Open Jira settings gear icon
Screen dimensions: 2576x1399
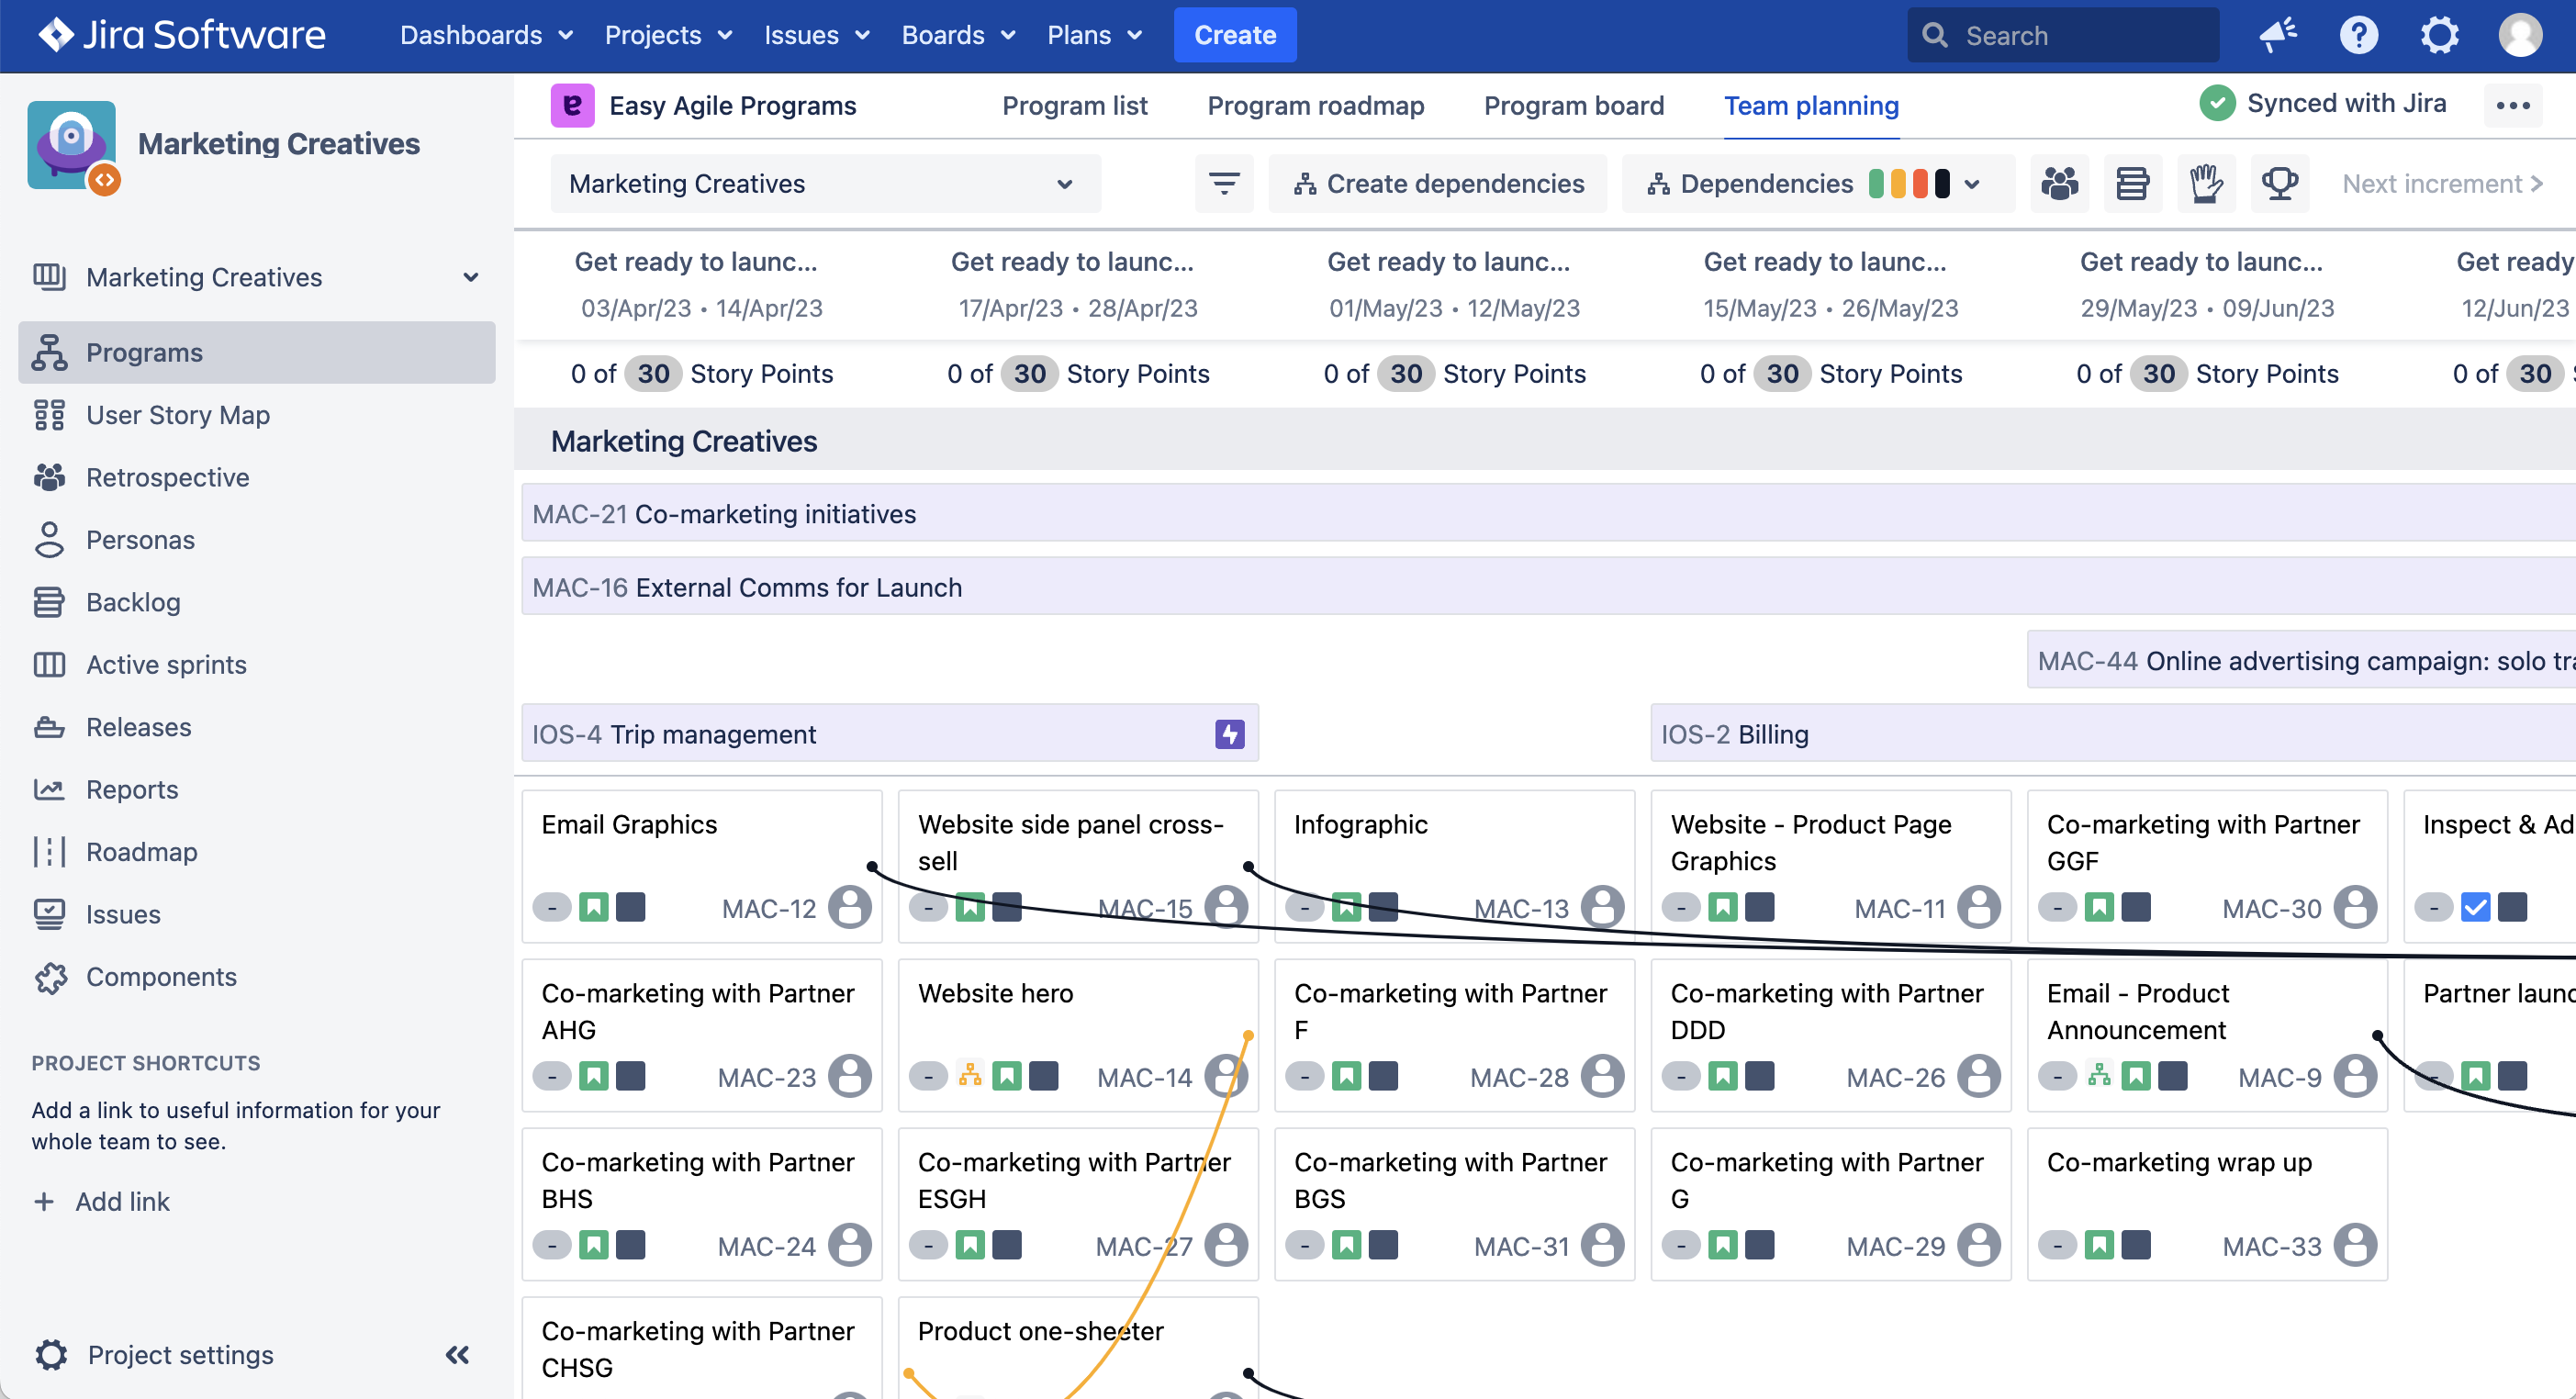(x=2439, y=35)
